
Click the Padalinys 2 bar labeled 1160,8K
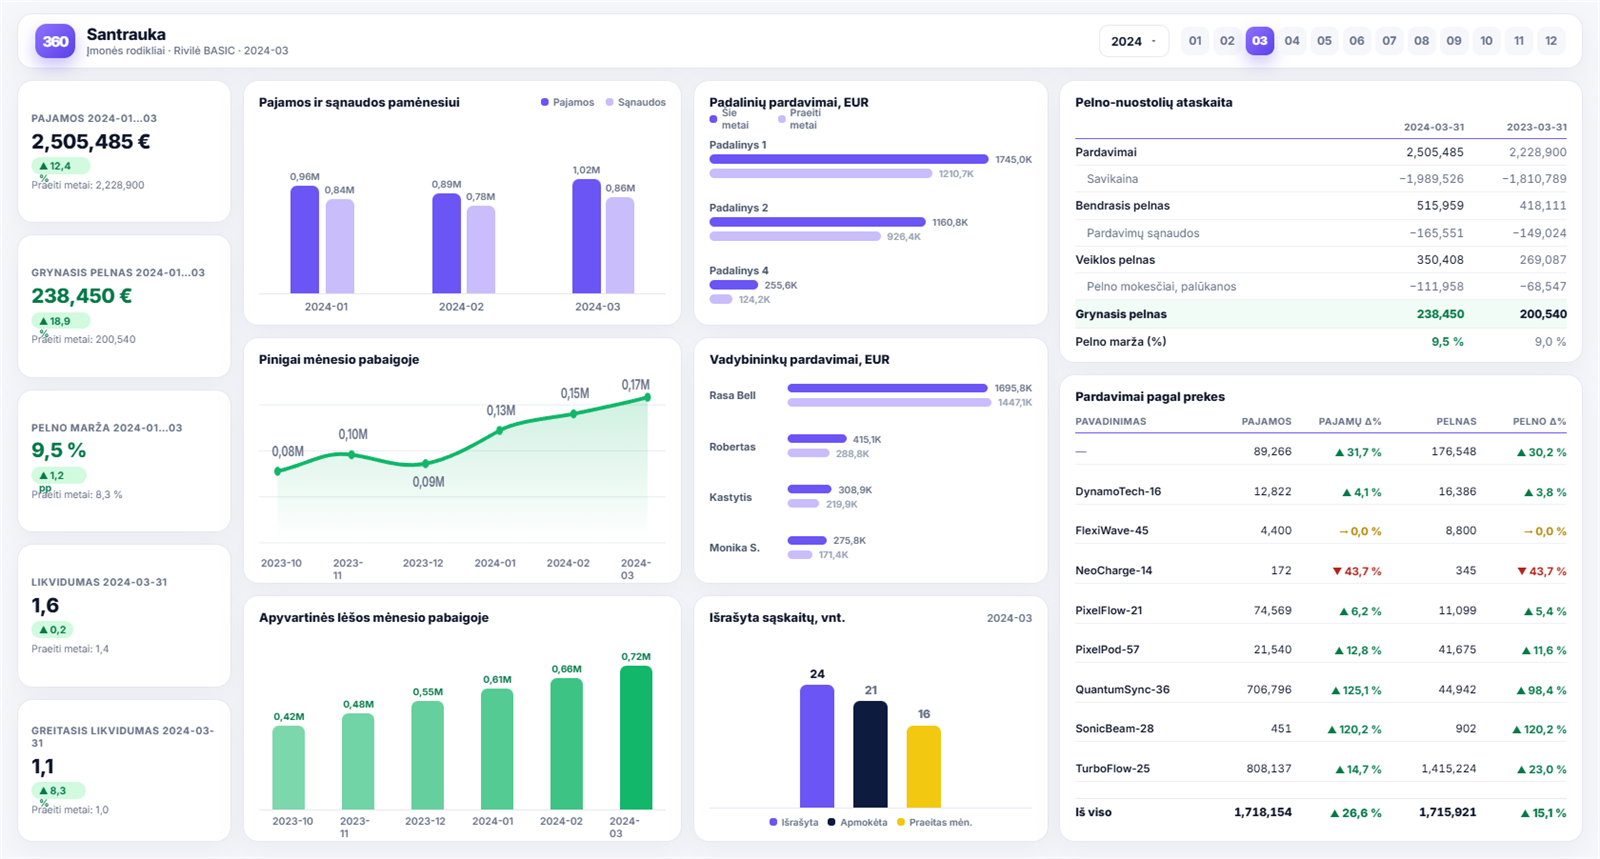point(817,222)
